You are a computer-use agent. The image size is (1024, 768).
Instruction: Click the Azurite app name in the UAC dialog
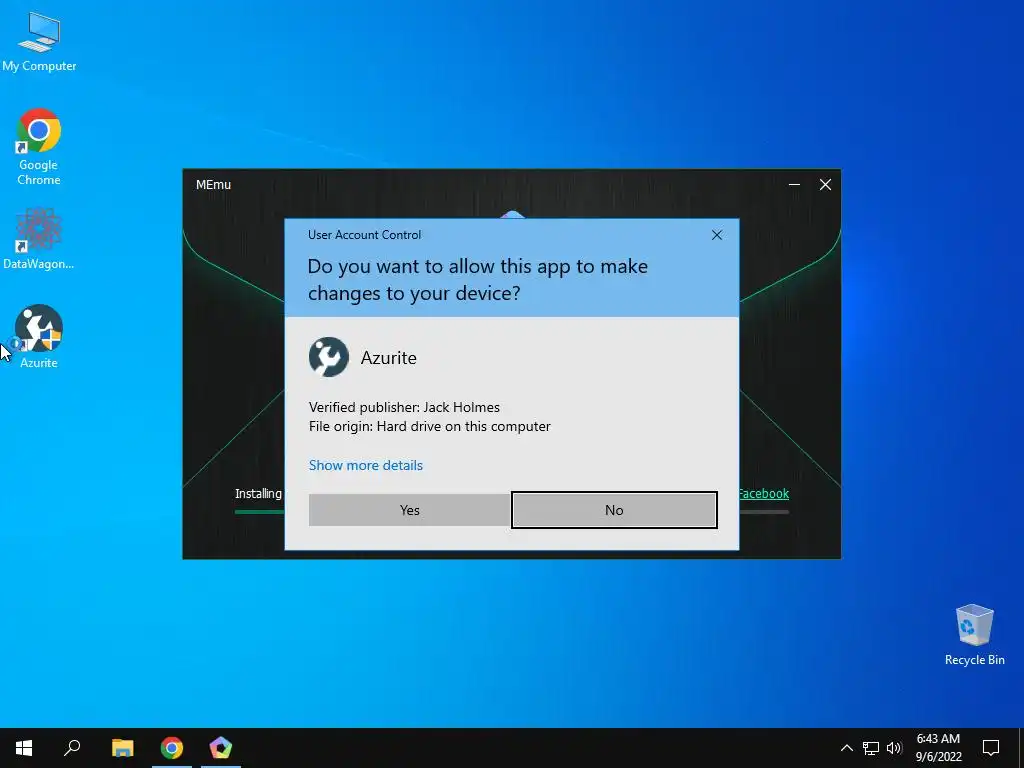coord(389,358)
